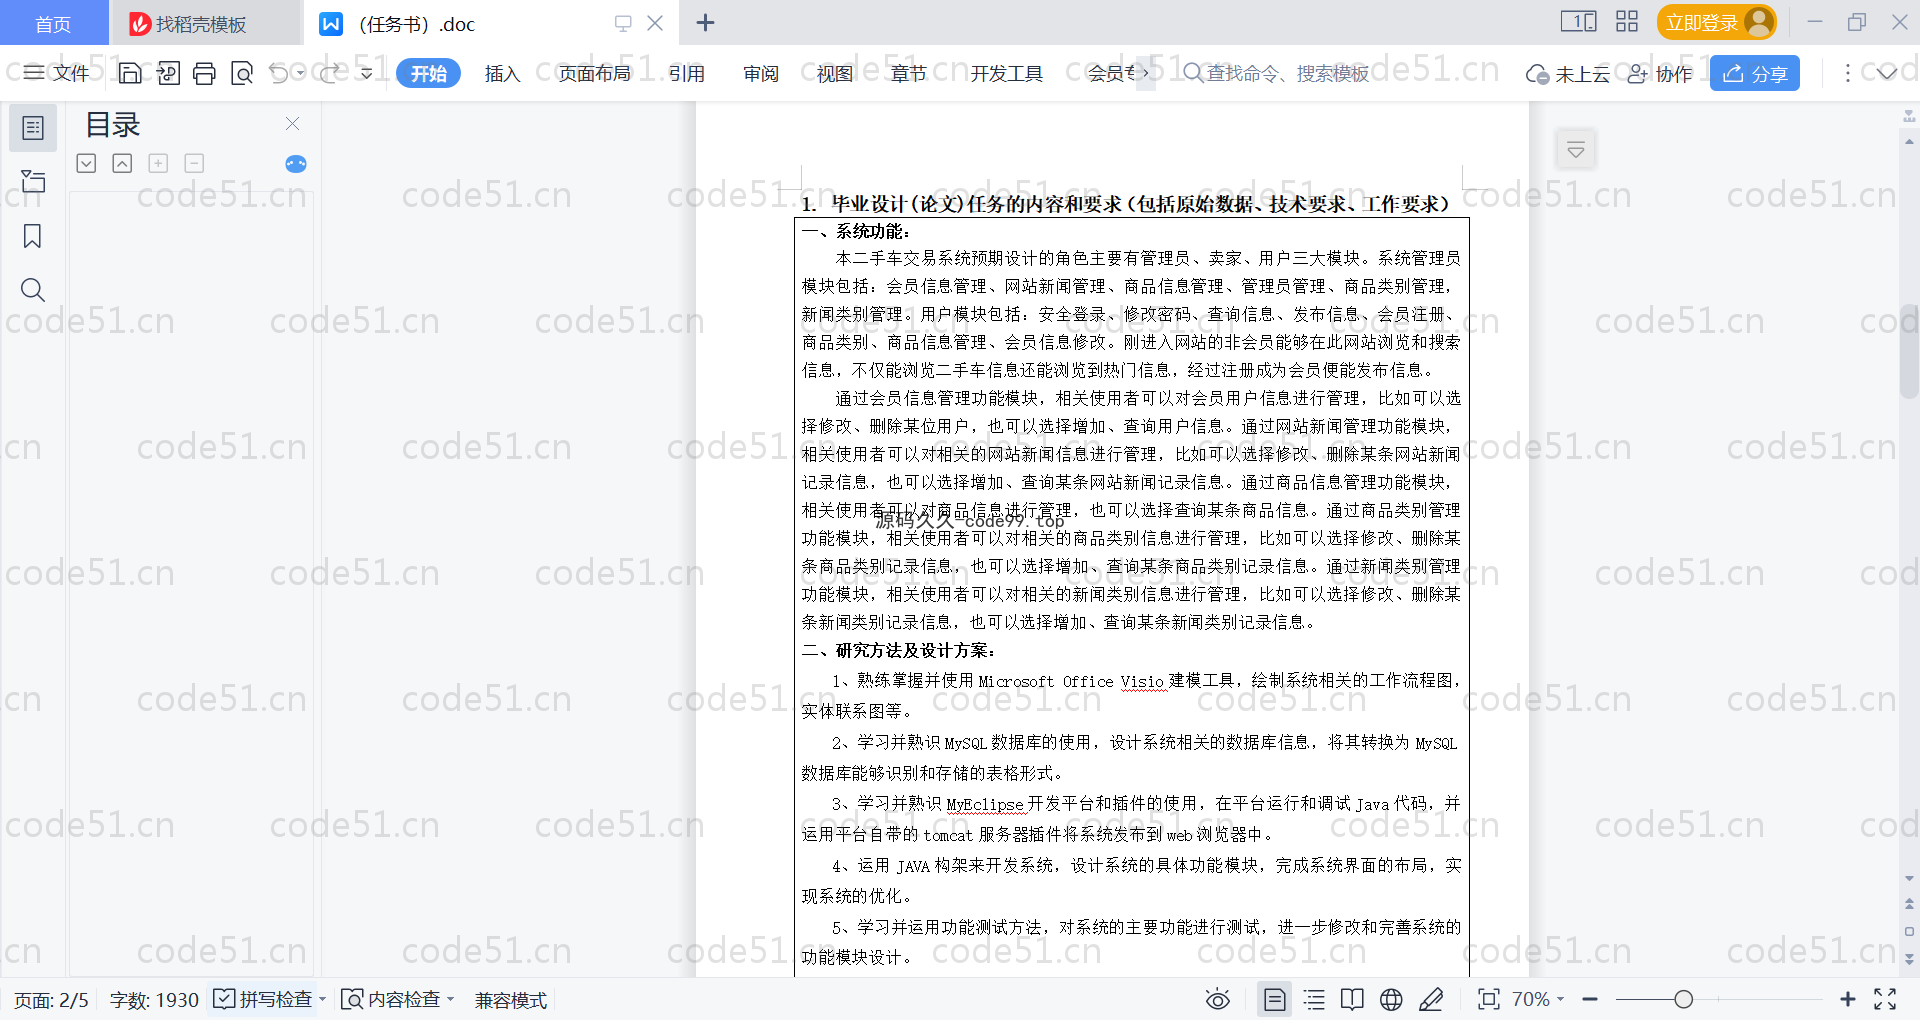Switch to web layout globe icon
1920x1020 pixels.
1391,999
